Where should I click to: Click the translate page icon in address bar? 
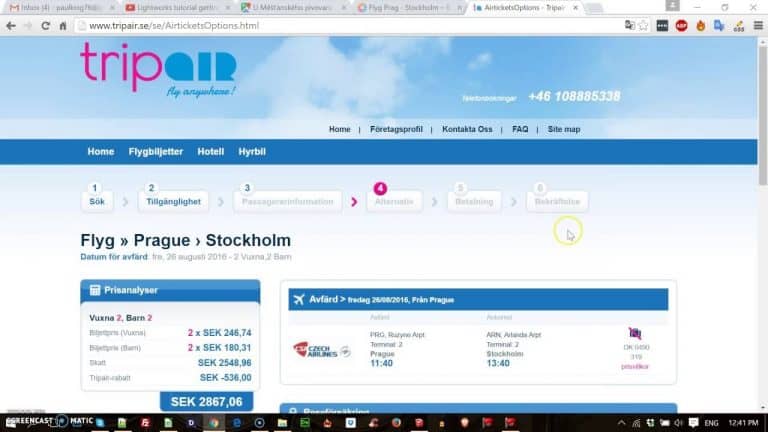coord(629,25)
